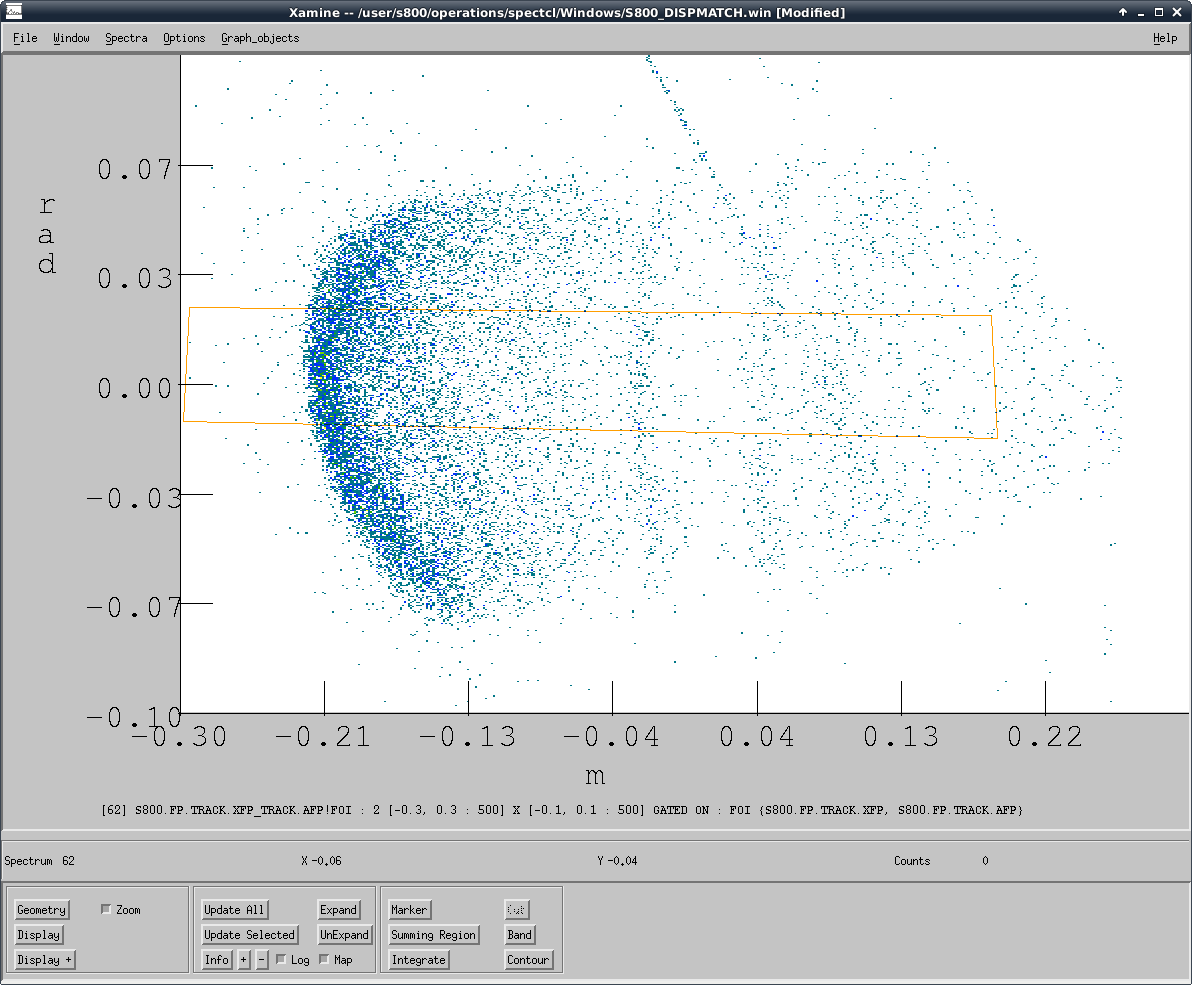The image size is (1192, 985).
Task: Click the minus button beside Info
Action: pyautogui.click(x=262, y=960)
